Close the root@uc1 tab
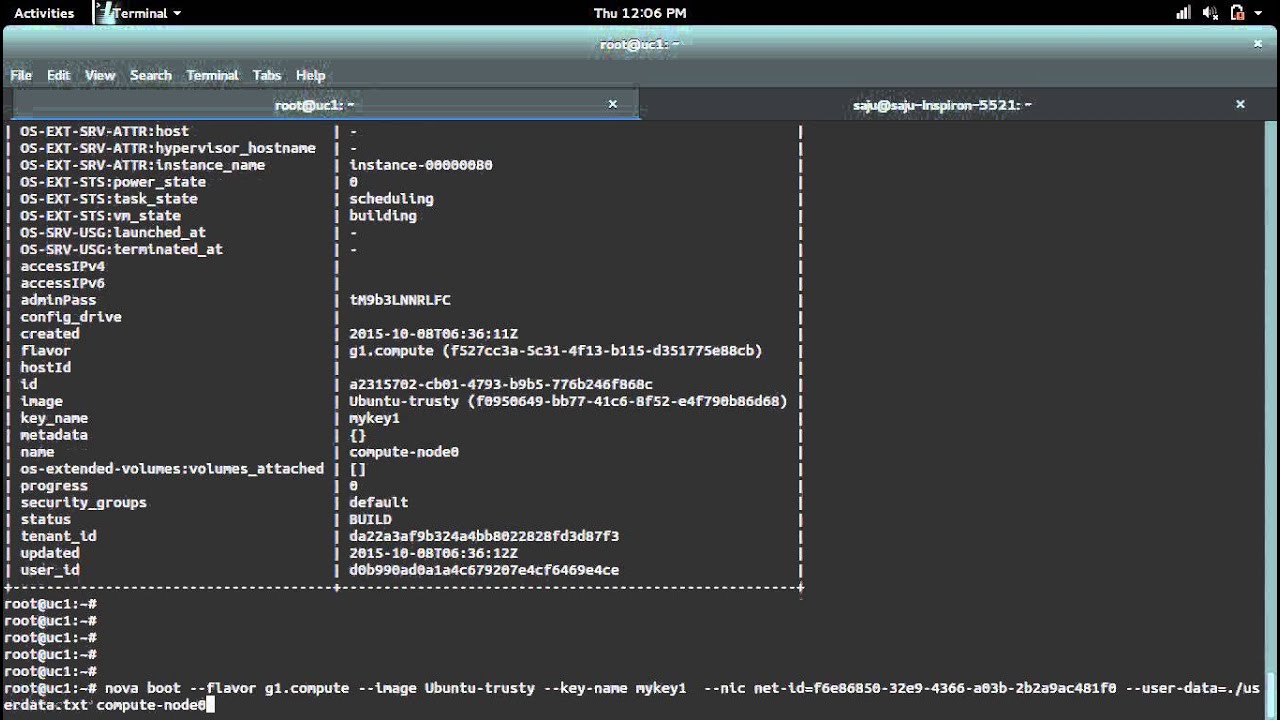1280x720 pixels. tap(612, 104)
